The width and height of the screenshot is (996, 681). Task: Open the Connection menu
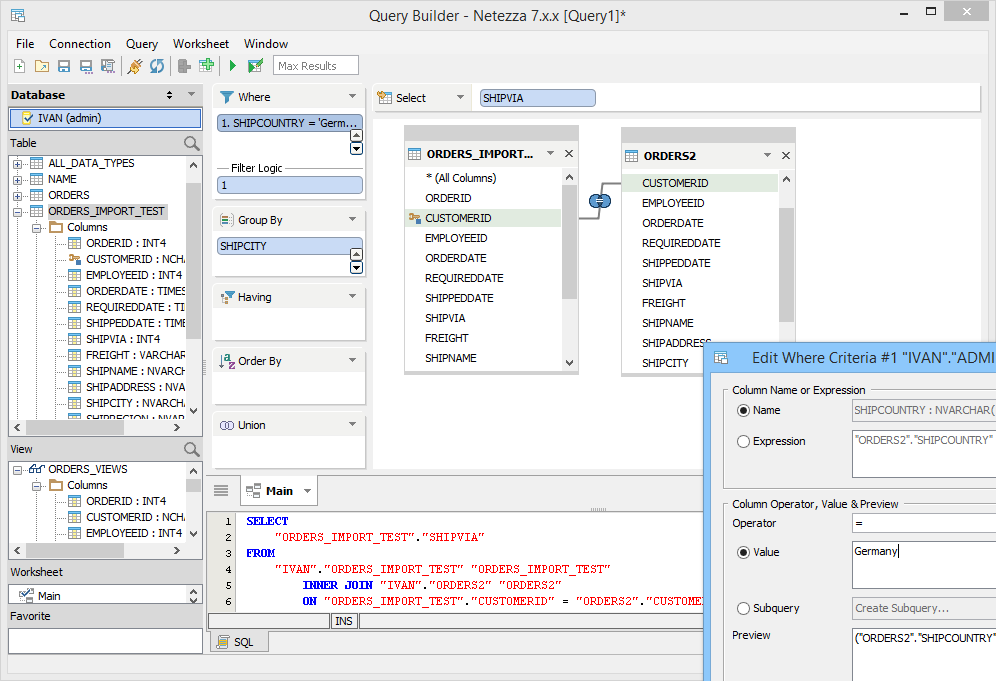(80, 44)
